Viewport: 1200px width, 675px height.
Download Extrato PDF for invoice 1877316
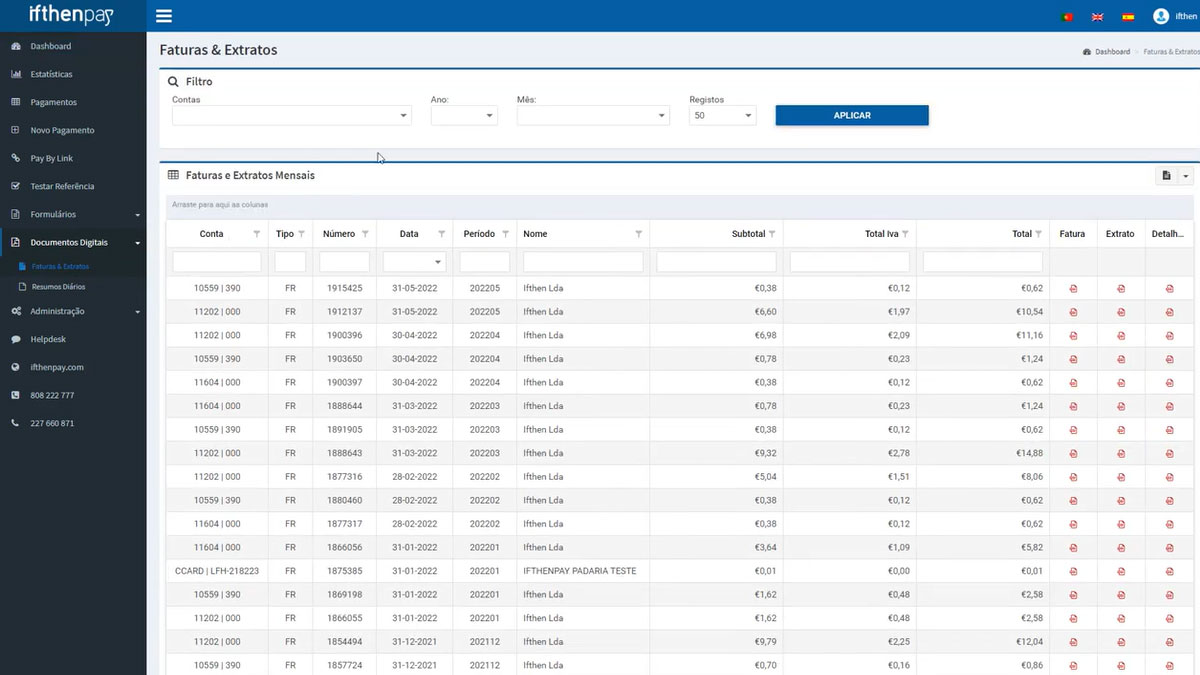pos(1121,477)
